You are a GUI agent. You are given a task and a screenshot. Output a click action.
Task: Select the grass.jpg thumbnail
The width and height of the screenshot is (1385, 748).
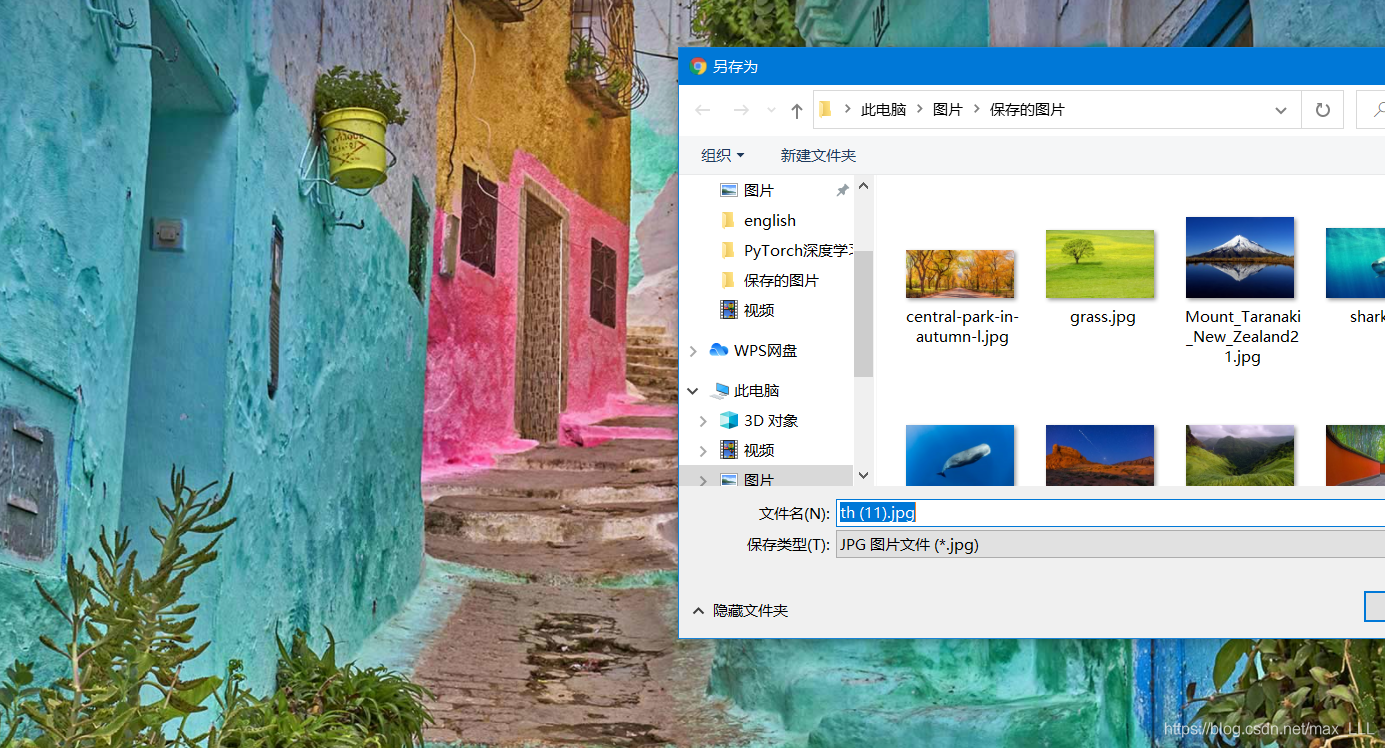1099,263
